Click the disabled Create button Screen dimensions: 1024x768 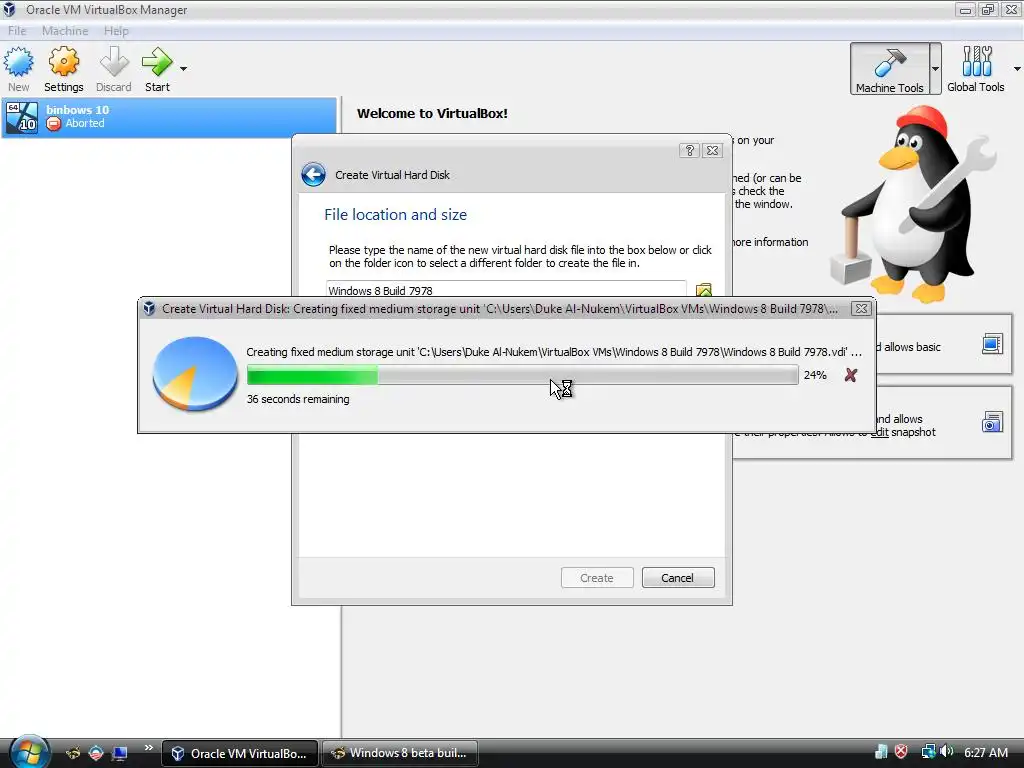[597, 578]
